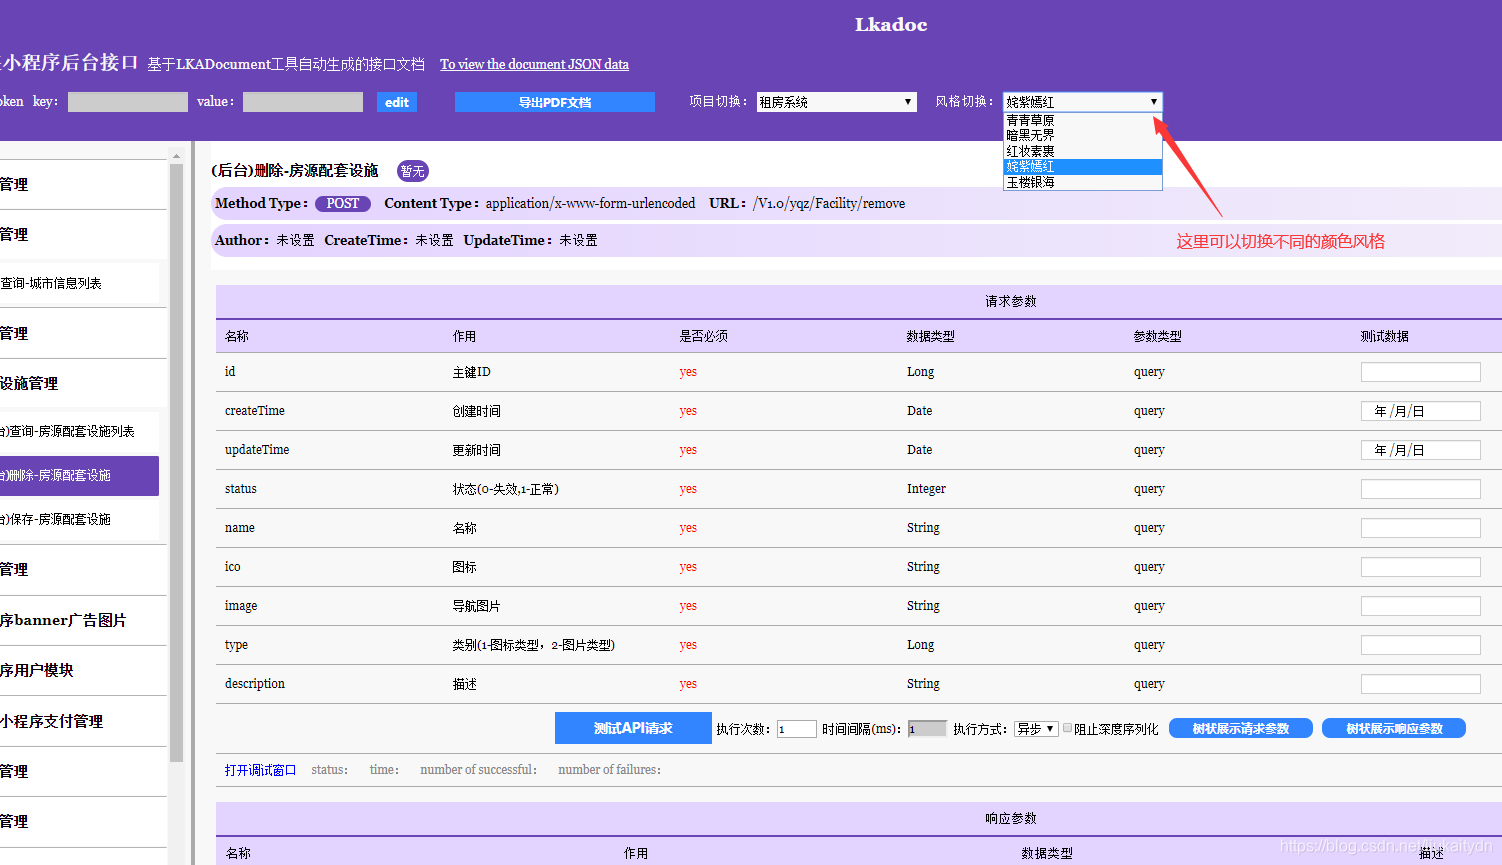Click the 时间间隔(ms) input
Image resolution: width=1502 pixels, height=865 pixels.
point(927,729)
